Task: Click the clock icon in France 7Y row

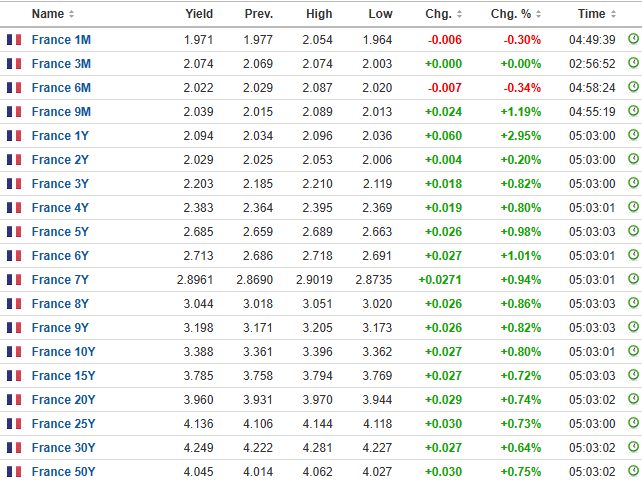Action: tap(633, 279)
